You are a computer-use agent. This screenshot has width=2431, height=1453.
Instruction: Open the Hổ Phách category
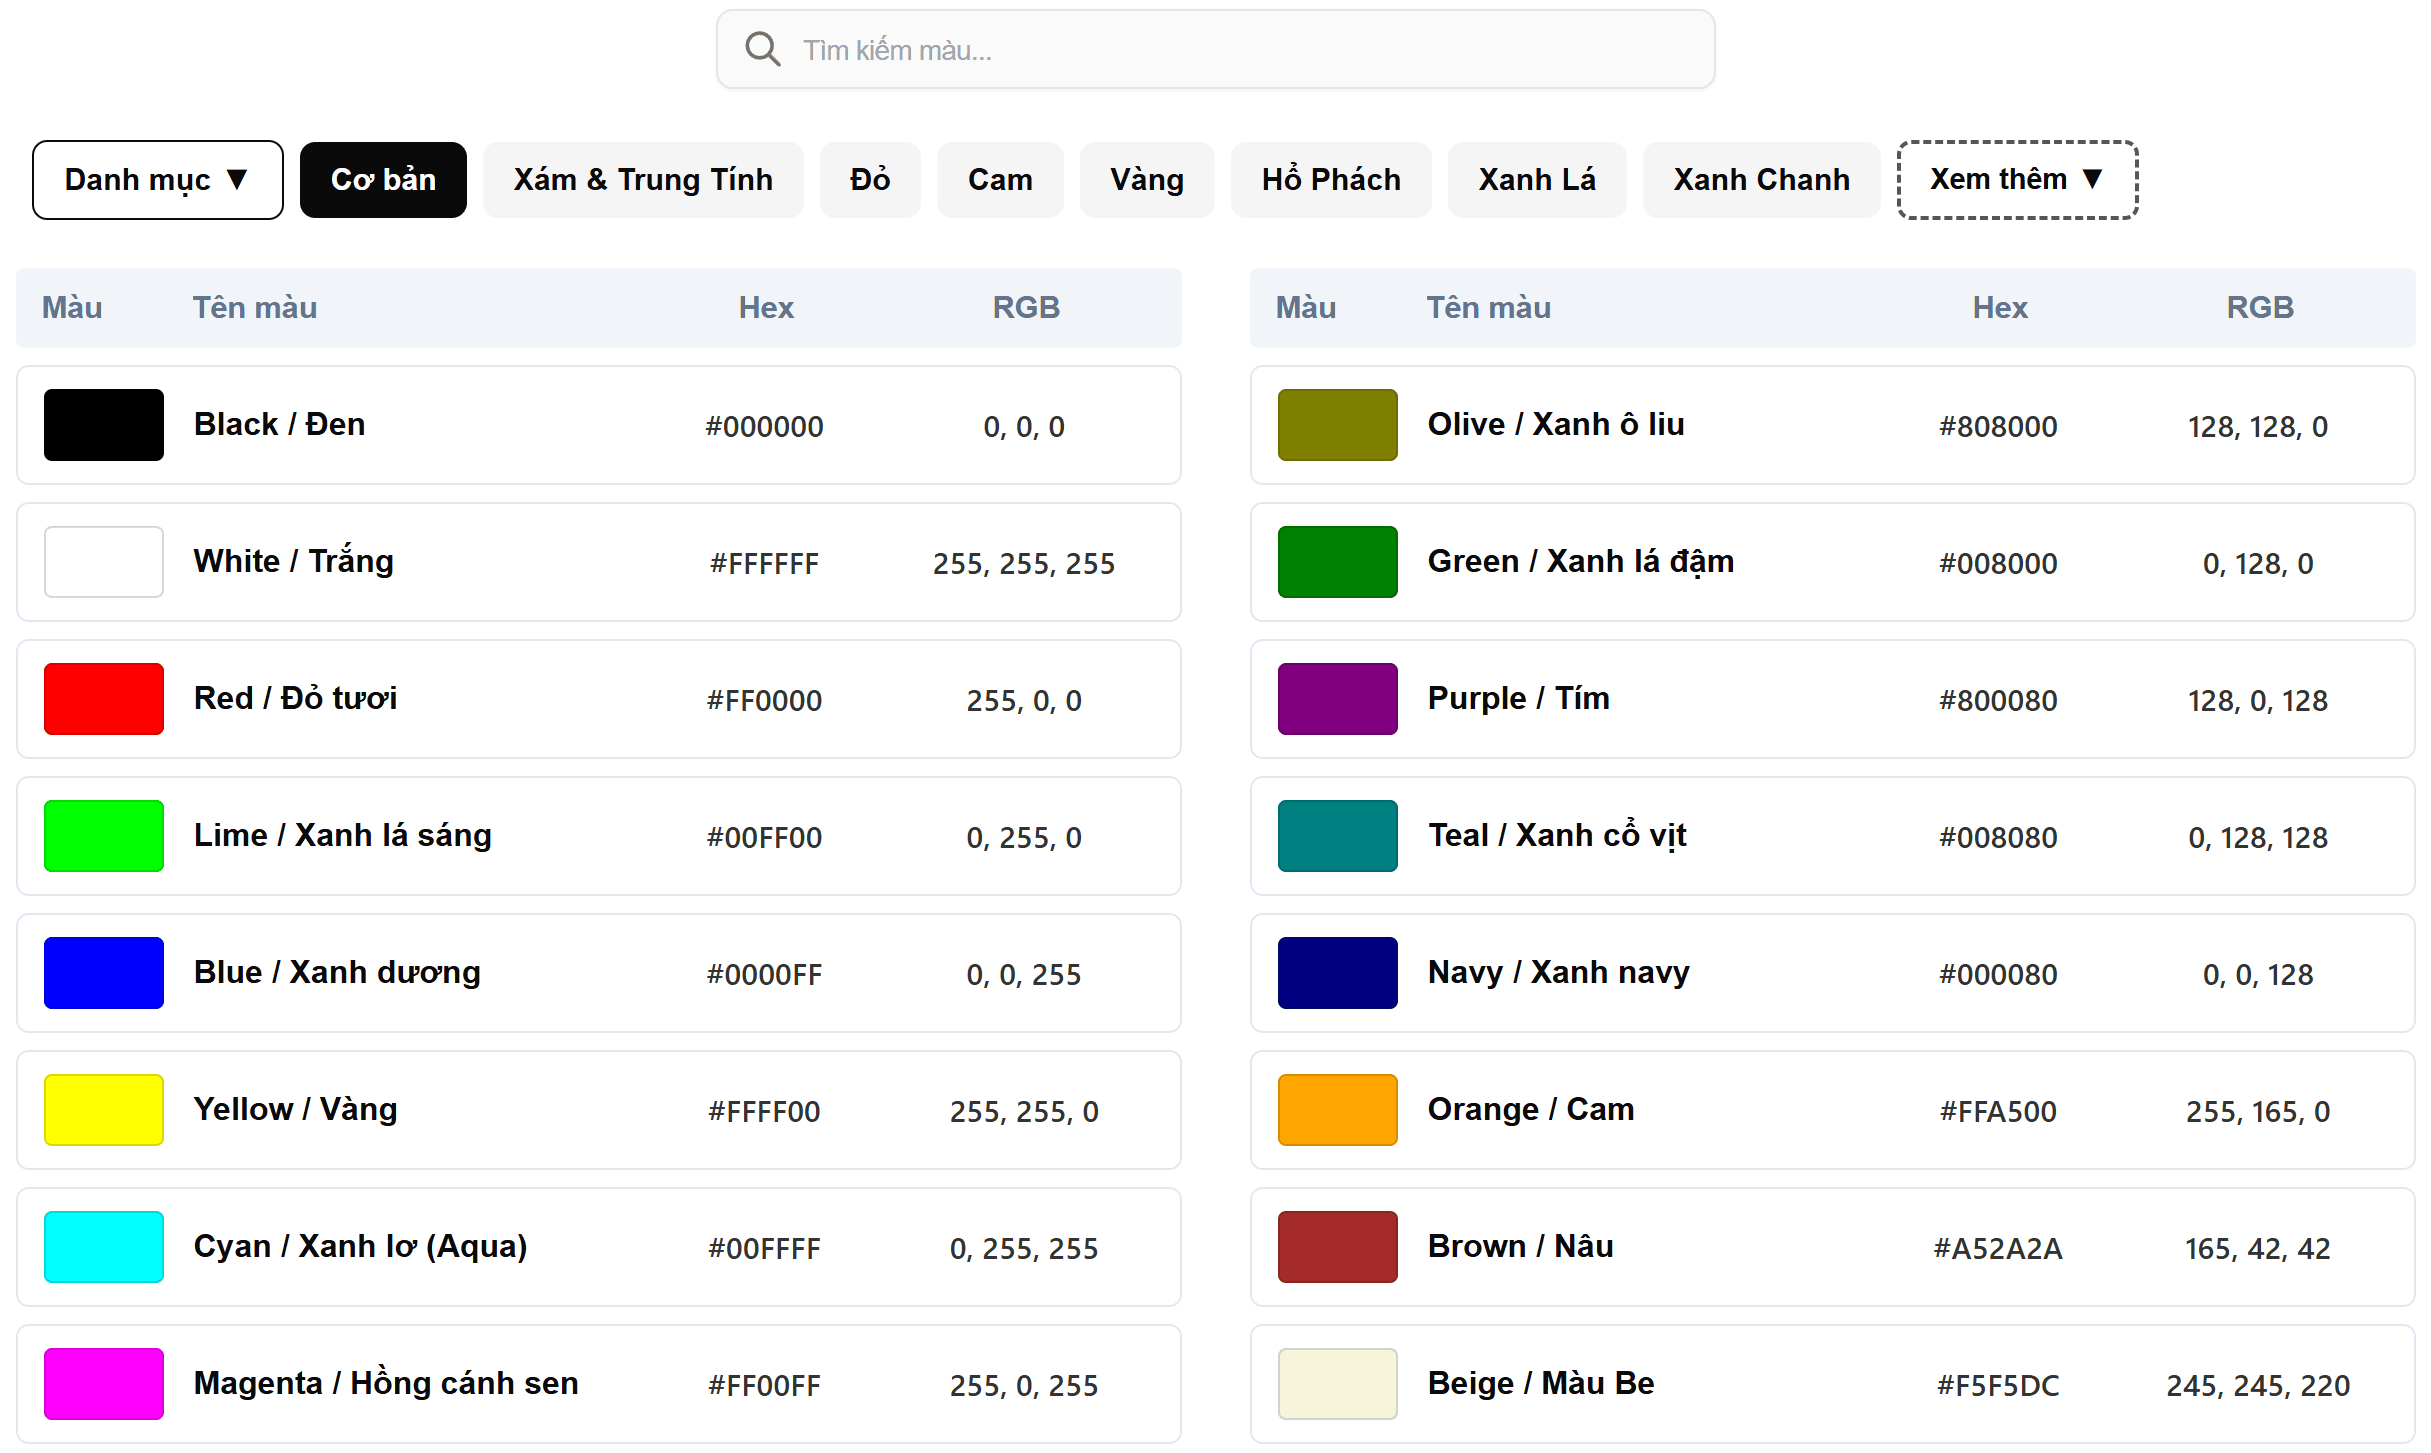1330,180
